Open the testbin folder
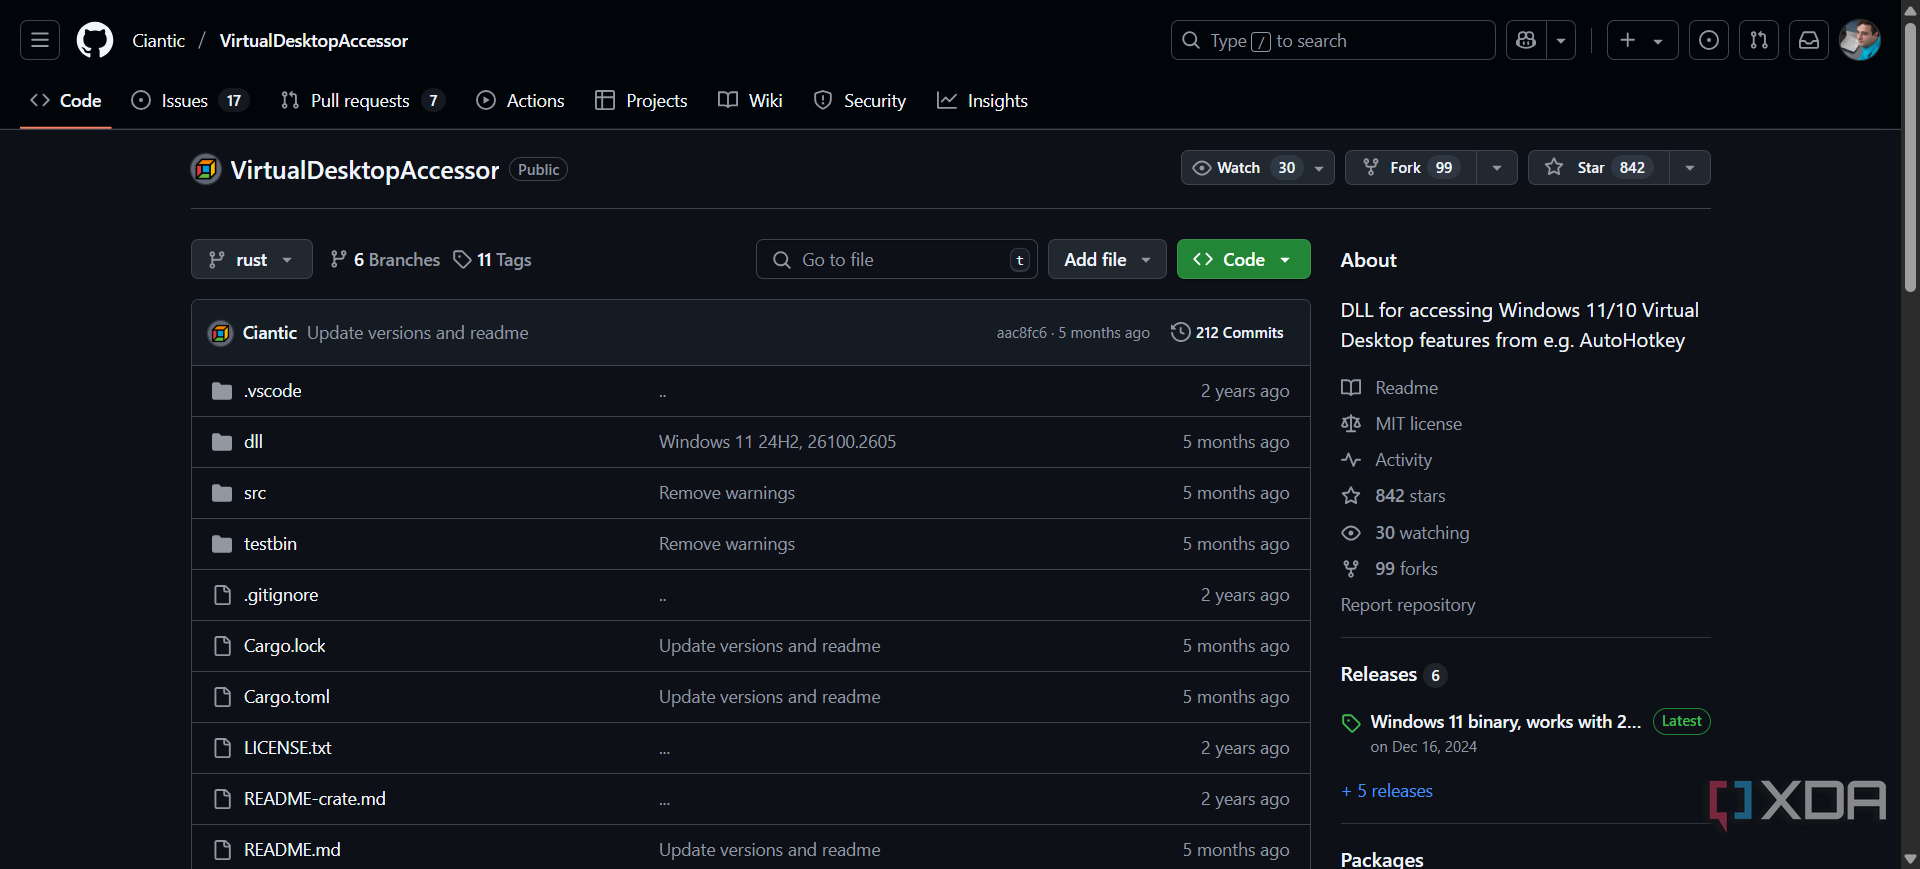The height and width of the screenshot is (869, 1920). click(270, 544)
